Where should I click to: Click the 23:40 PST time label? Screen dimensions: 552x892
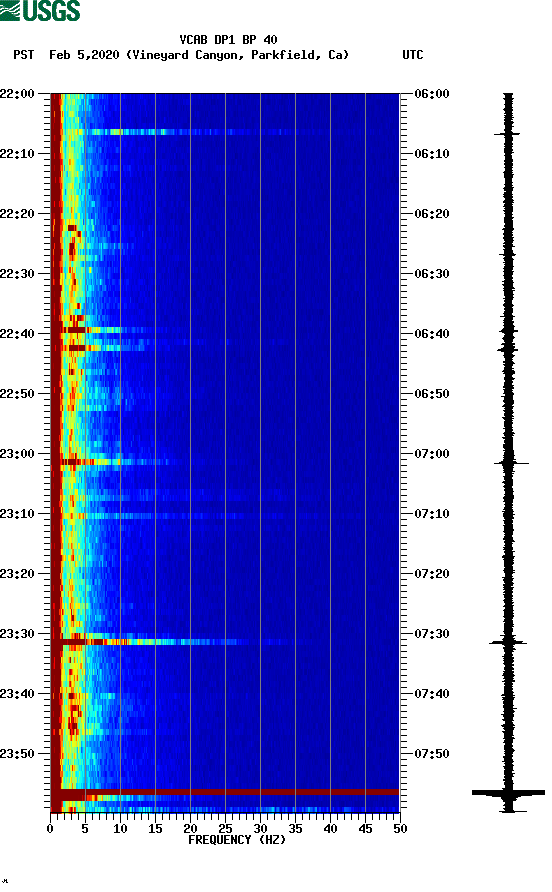pyautogui.click(x=17, y=694)
